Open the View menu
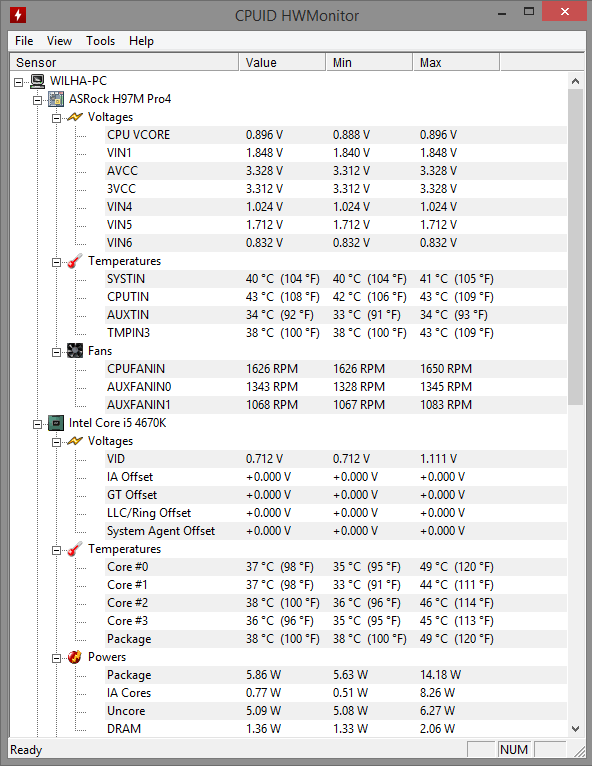Viewport: 592px width, 766px height. pyautogui.click(x=59, y=41)
